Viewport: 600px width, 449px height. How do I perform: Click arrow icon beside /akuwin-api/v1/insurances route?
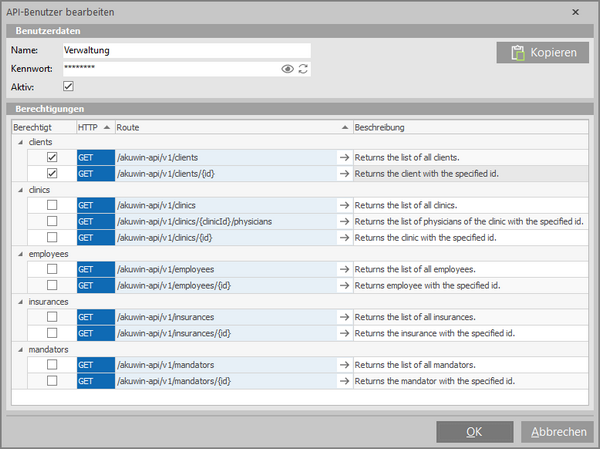coord(344,317)
